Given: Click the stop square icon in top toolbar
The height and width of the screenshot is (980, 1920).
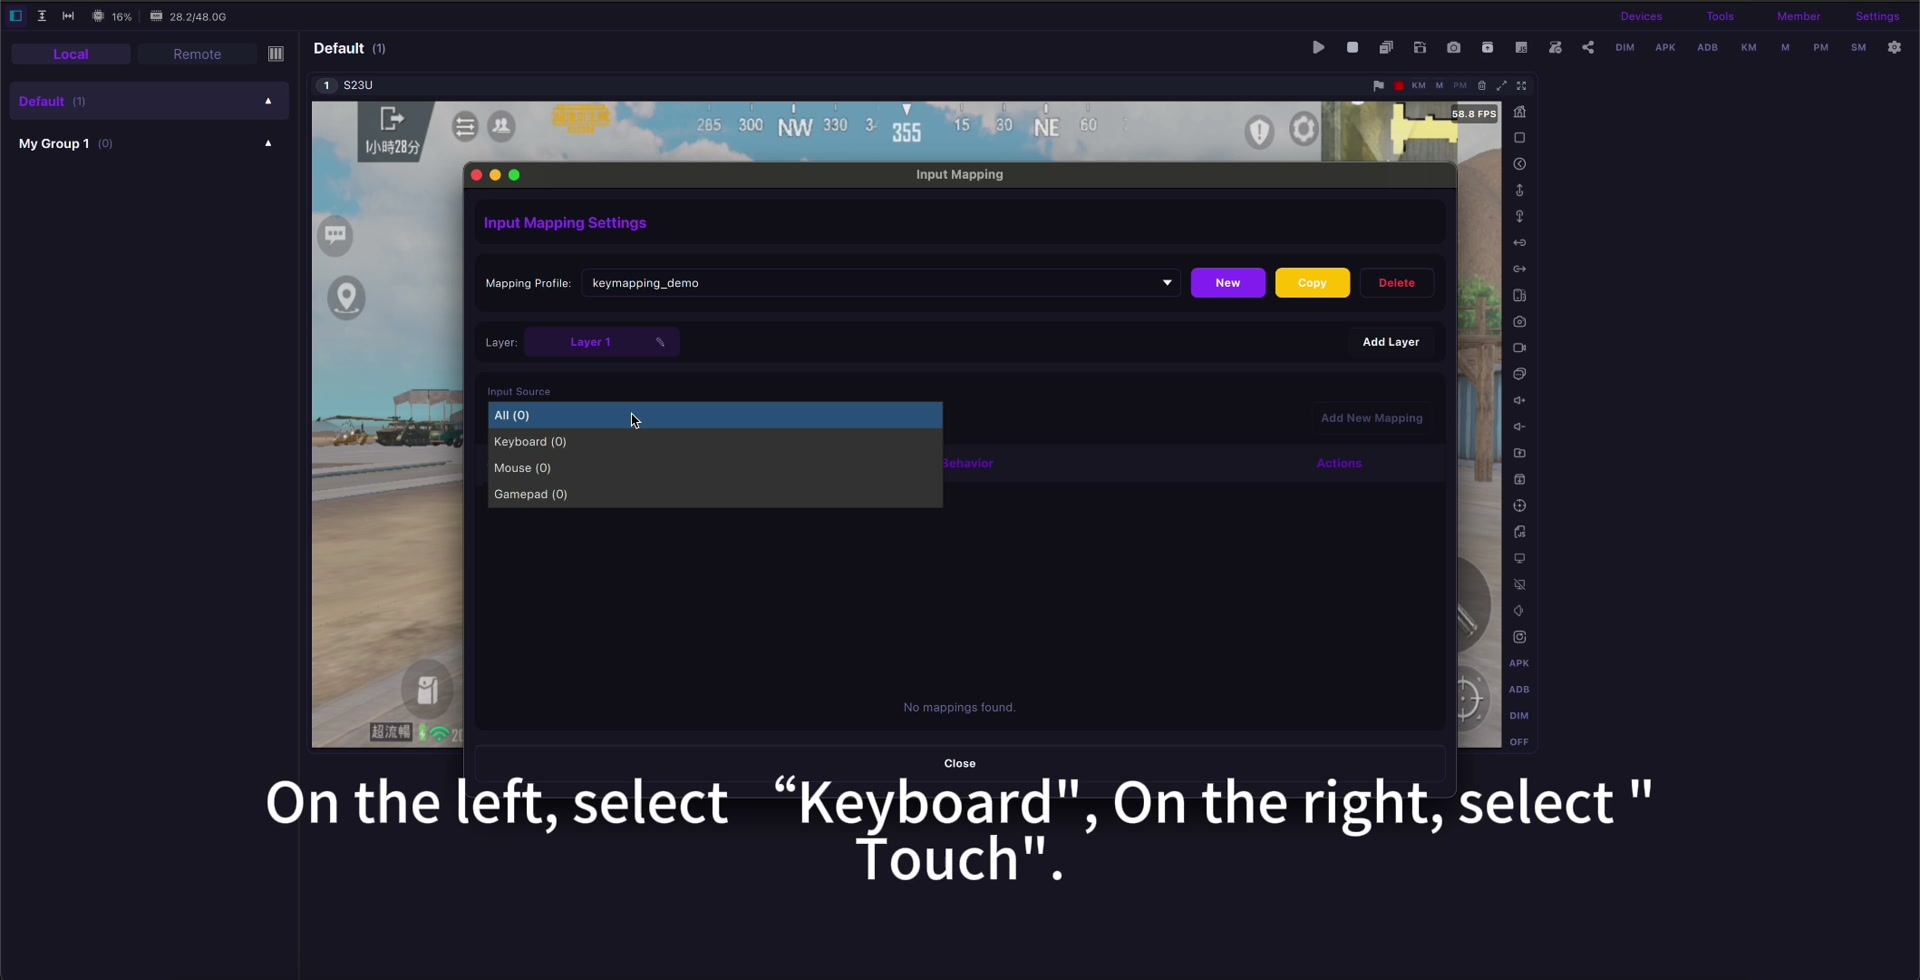Looking at the screenshot, I should (1352, 47).
